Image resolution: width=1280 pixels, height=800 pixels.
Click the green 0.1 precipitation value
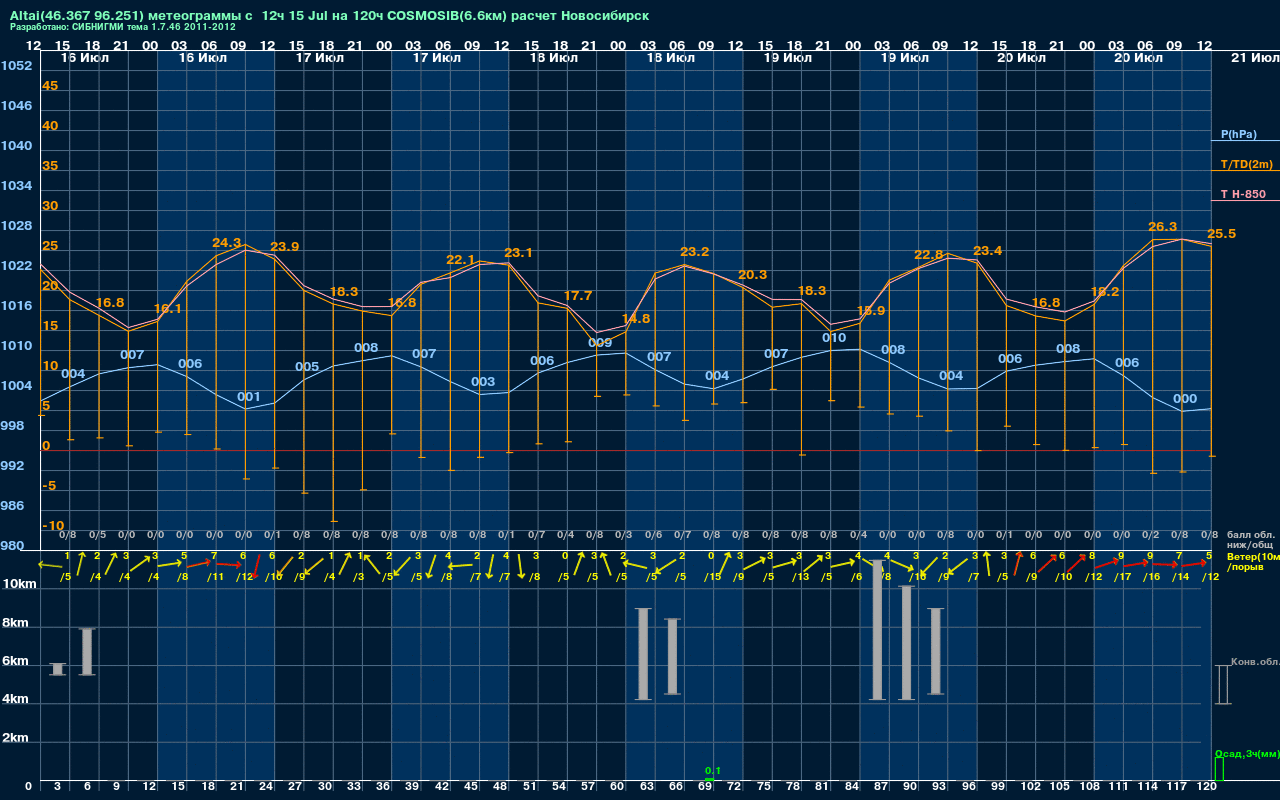pos(713,771)
